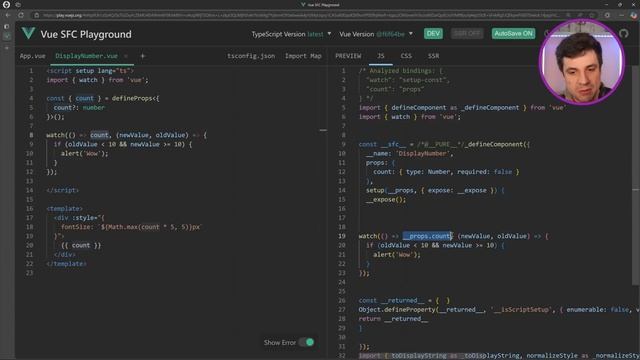The image size is (640, 360).
Task: Click the plus icon in the browser sidebar
Action: (7, 48)
